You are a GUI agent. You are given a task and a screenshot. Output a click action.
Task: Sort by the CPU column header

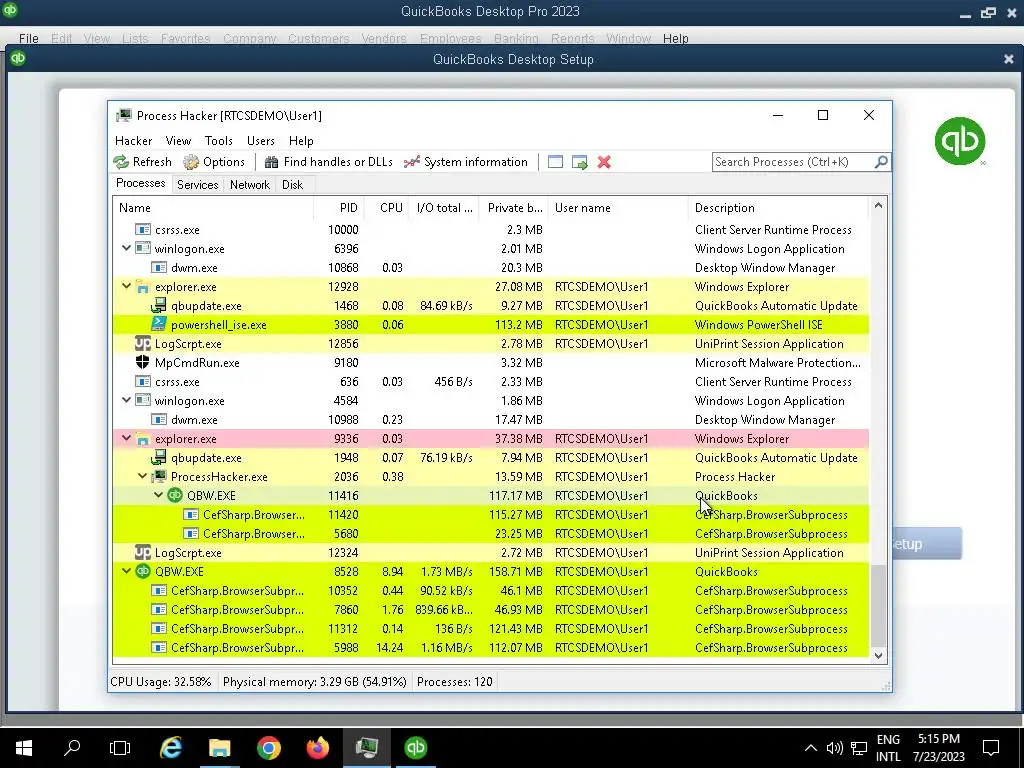coord(387,208)
